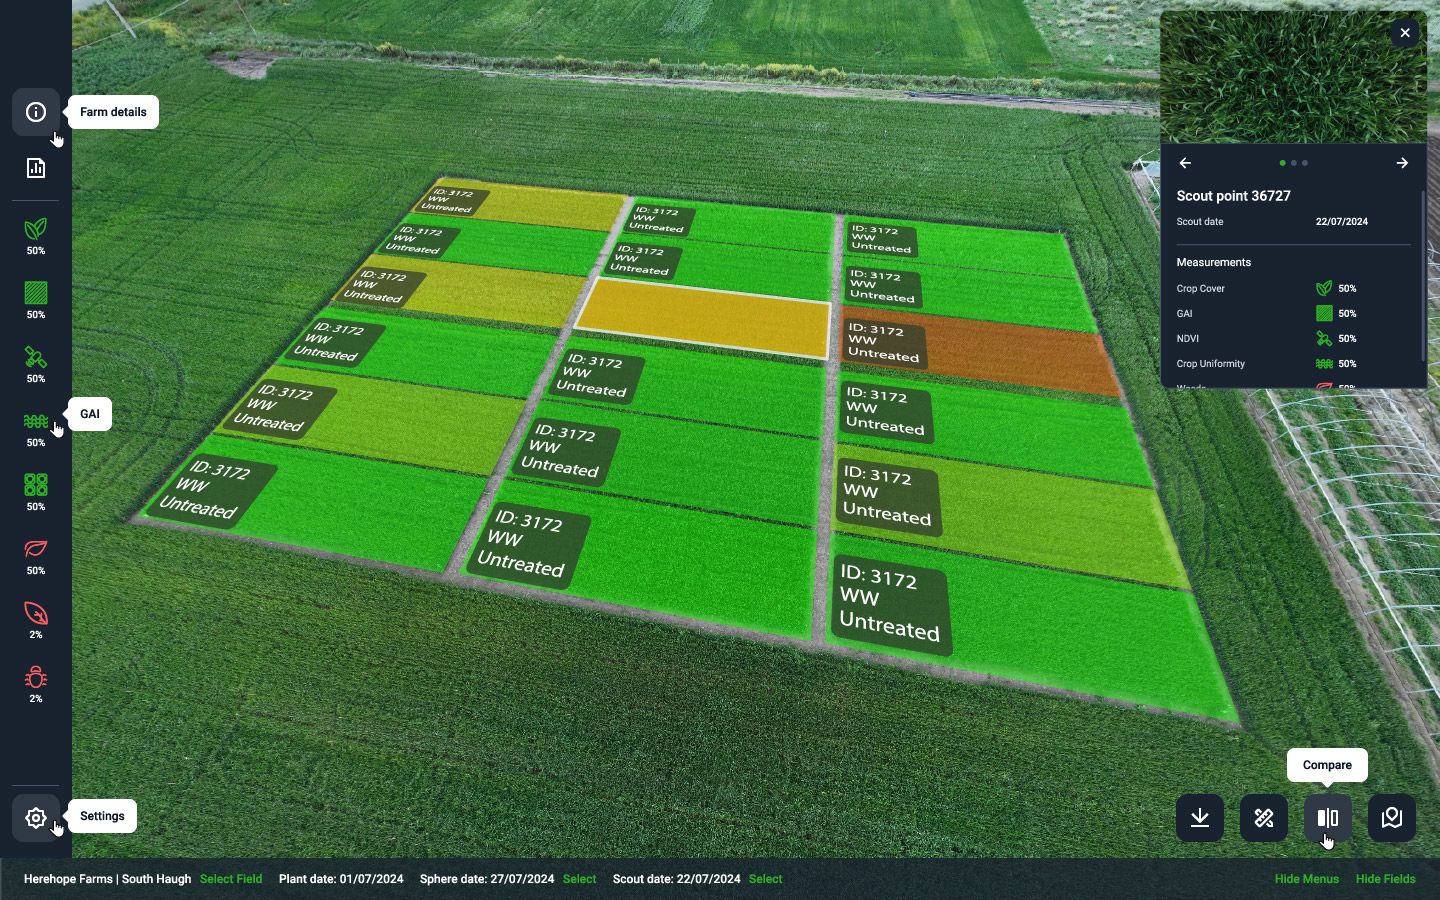
Task: Go to previous scout image arrow
Action: pyautogui.click(x=1185, y=163)
